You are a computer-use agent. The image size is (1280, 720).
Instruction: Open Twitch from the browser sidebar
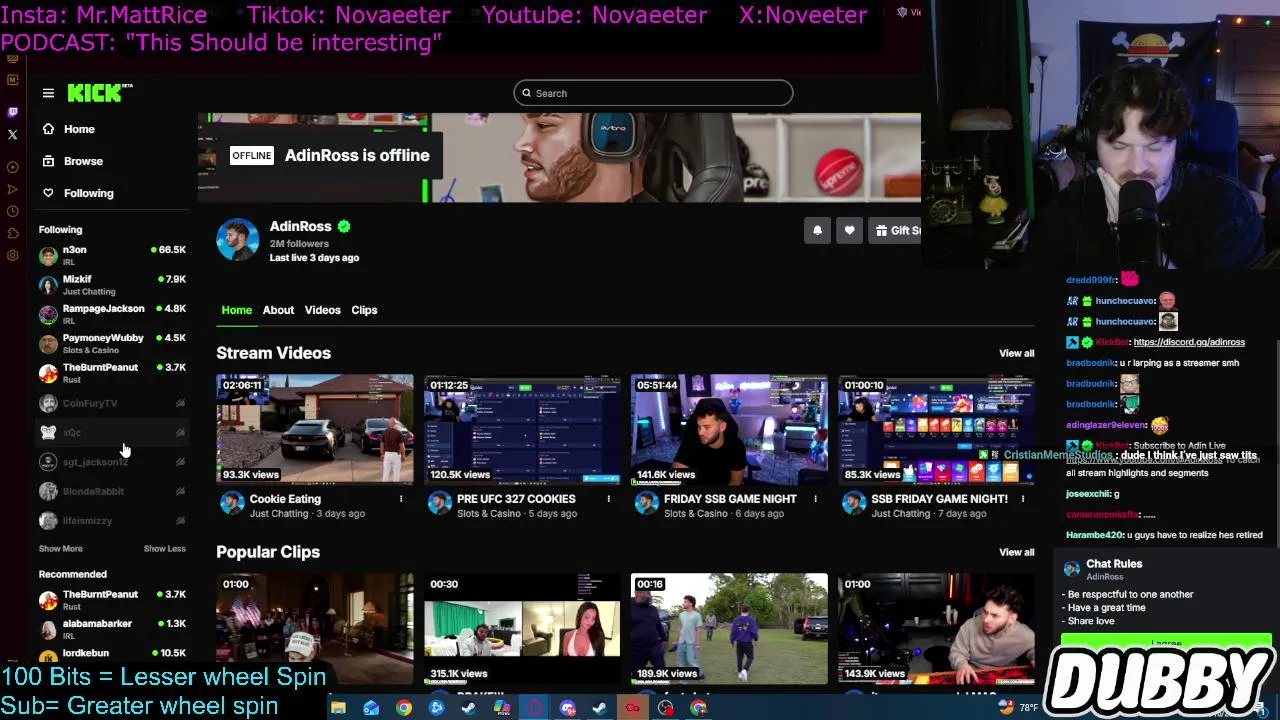pos(12,112)
